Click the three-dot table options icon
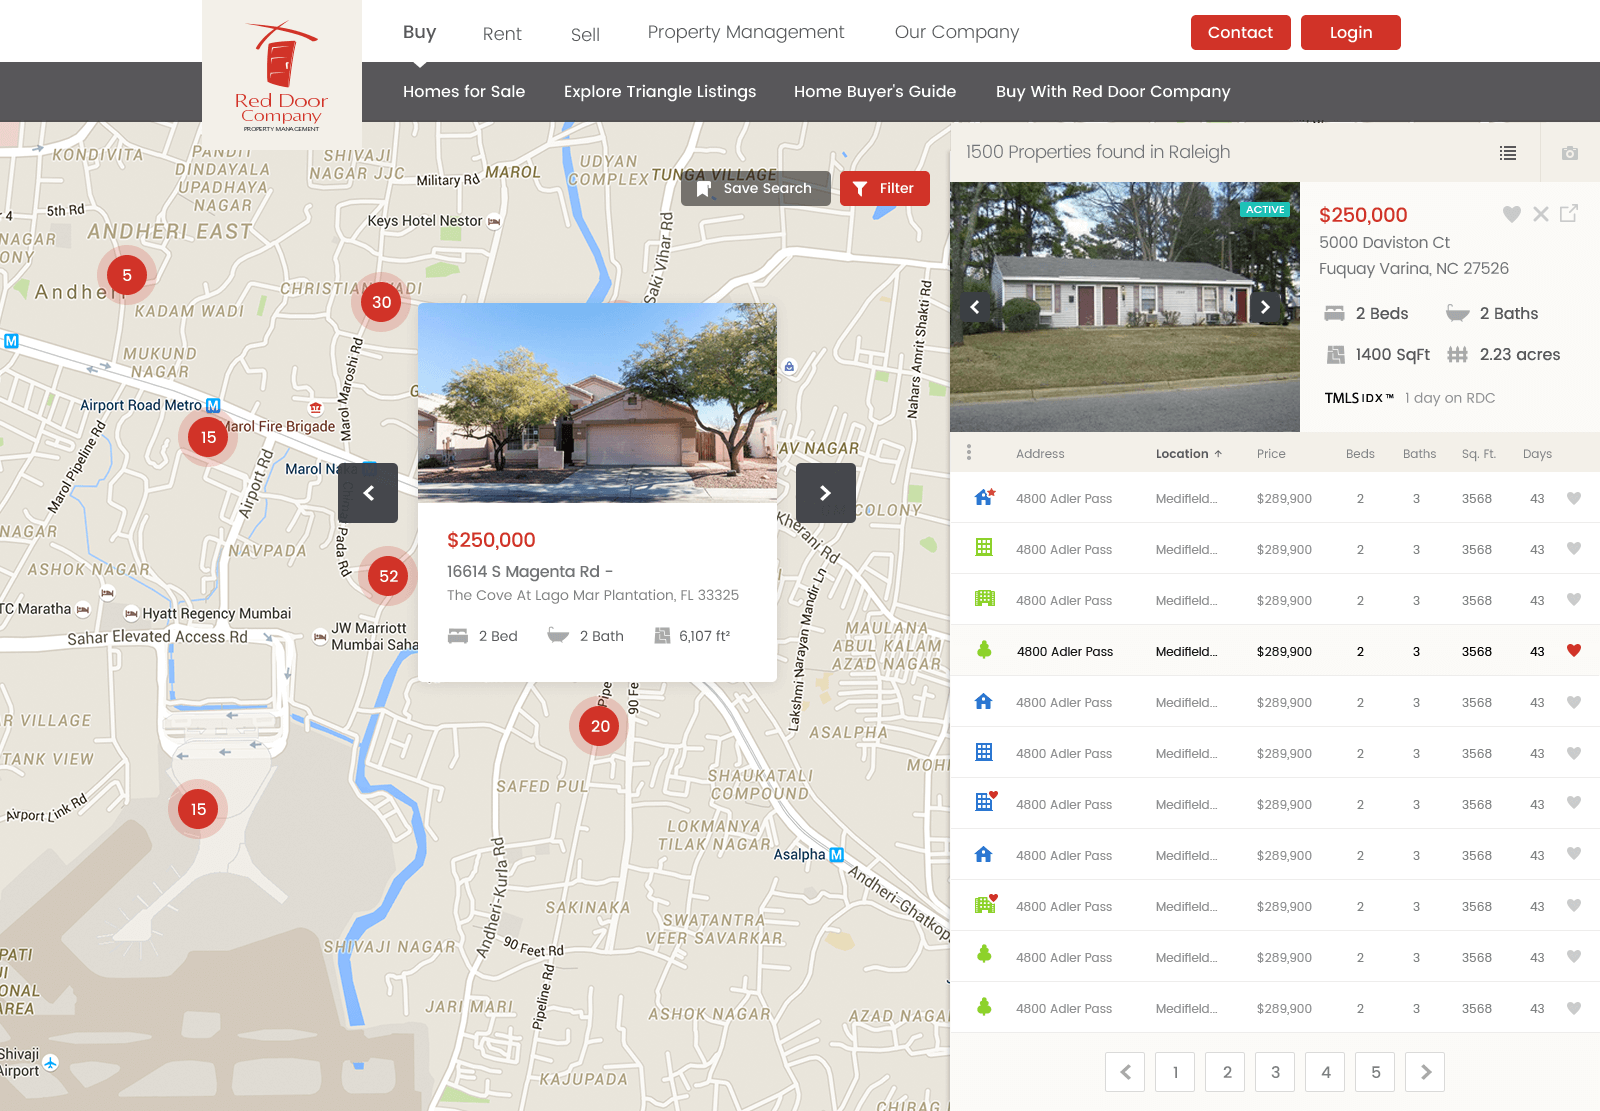The height and width of the screenshot is (1111, 1600). click(x=968, y=453)
